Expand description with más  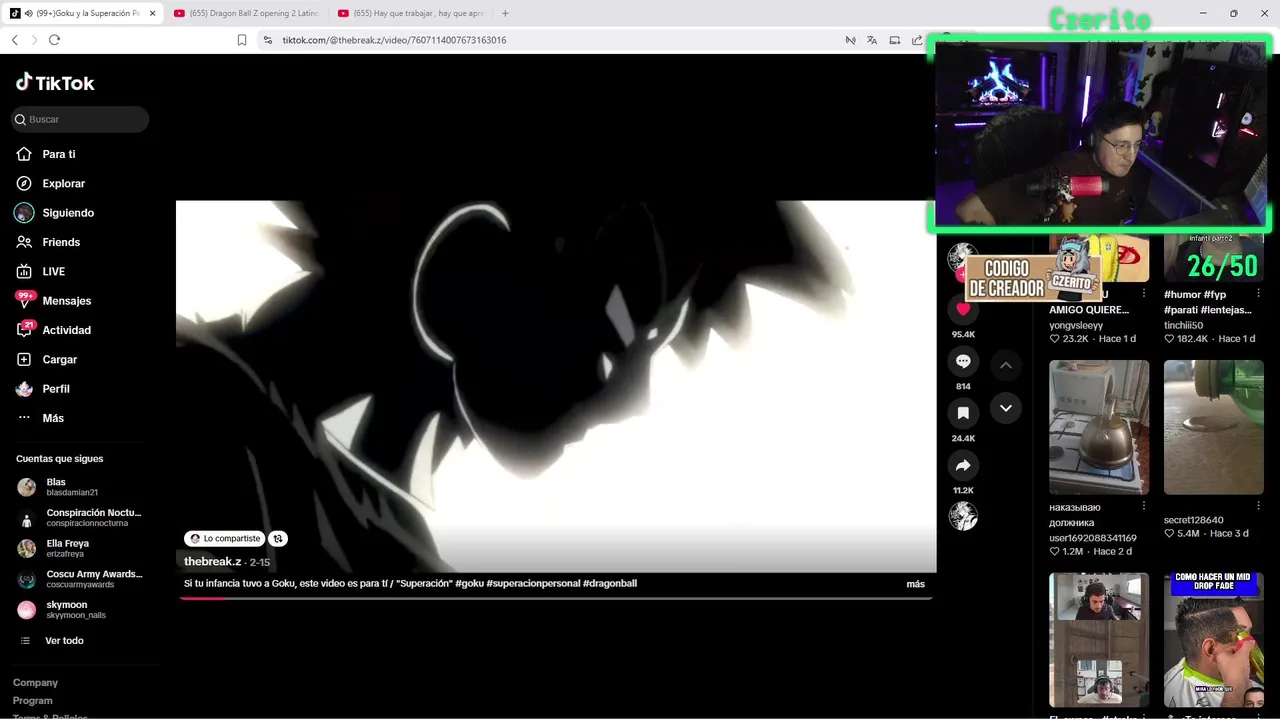tap(915, 584)
